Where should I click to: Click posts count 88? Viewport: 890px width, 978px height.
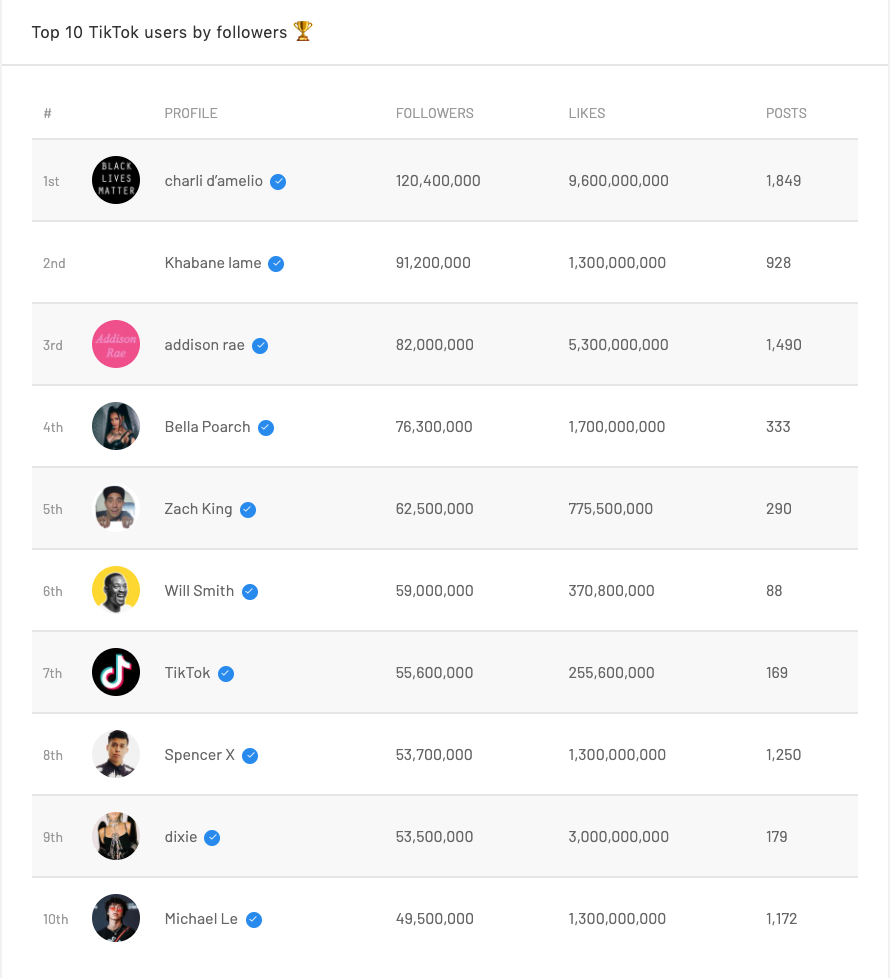coord(774,591)
